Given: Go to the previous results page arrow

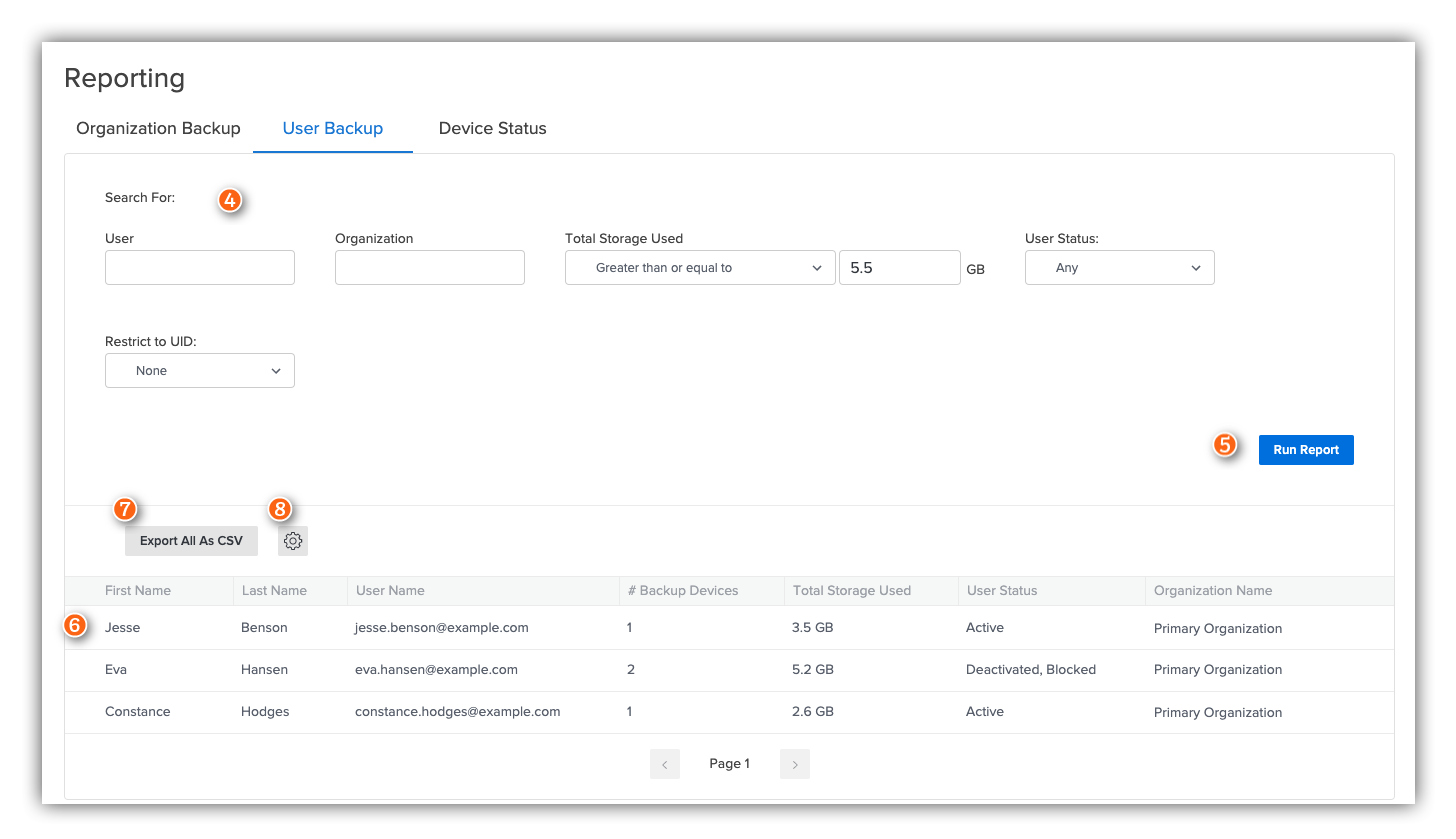Looking at the screenshot, I should click(664, 764).
